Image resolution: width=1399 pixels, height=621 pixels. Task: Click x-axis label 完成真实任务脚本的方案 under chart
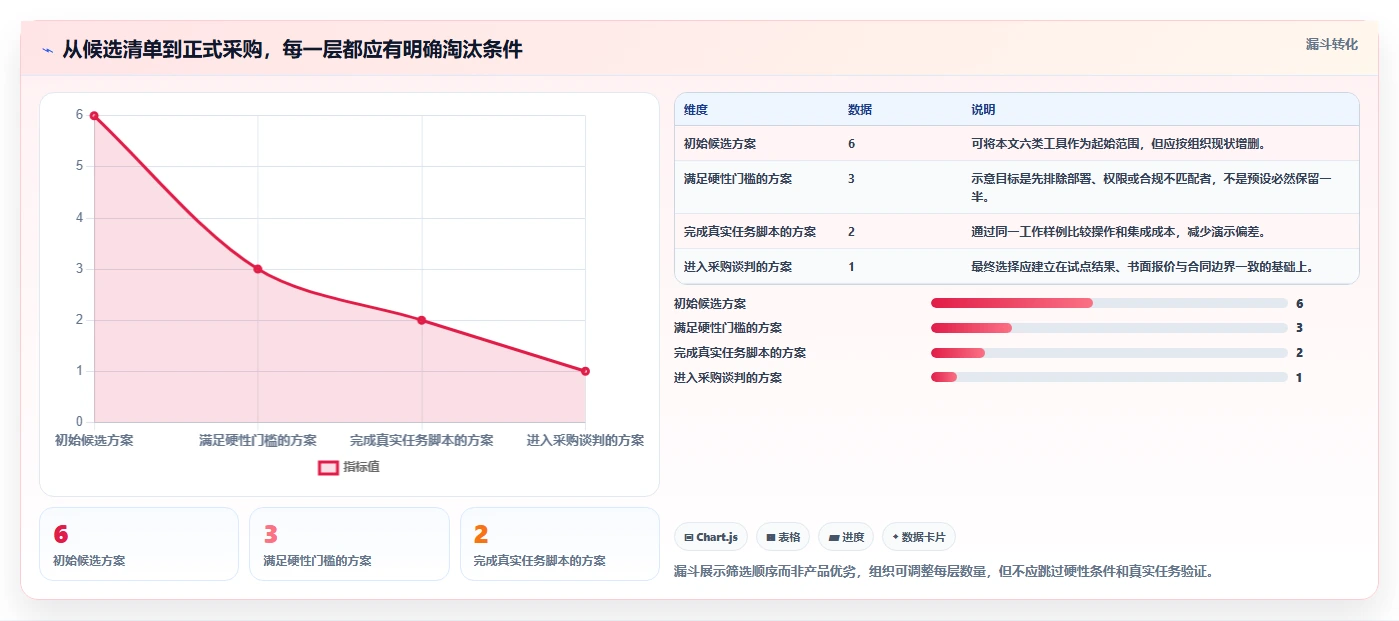422,440
